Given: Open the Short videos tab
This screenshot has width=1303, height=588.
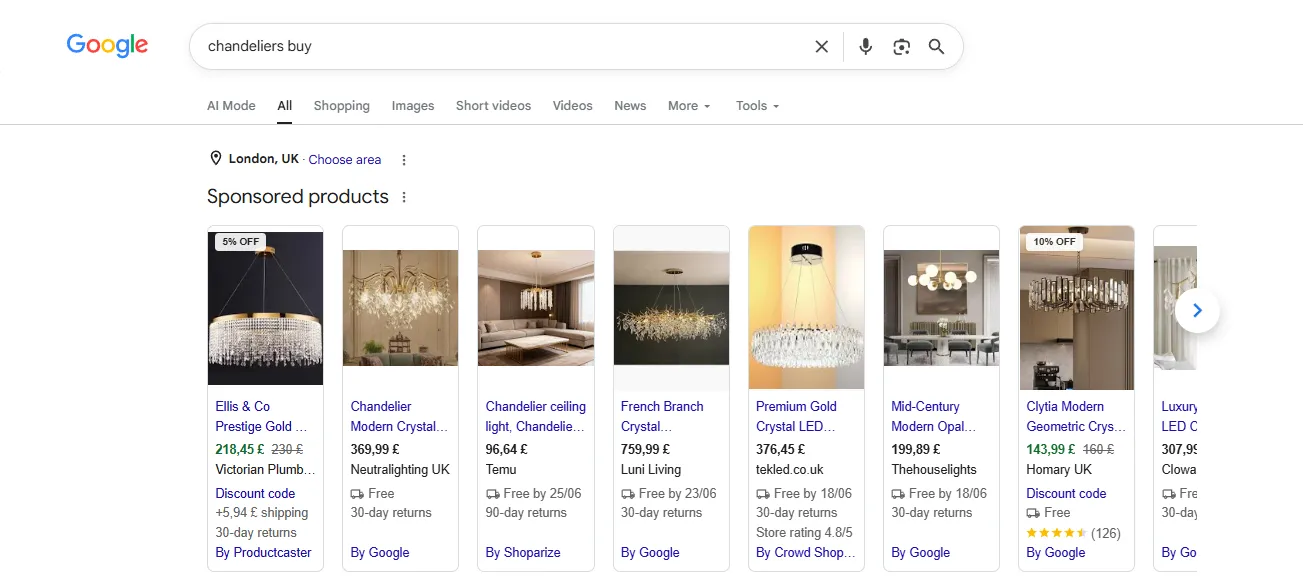Looking at the screenshot, I should [x=493, y=105].
